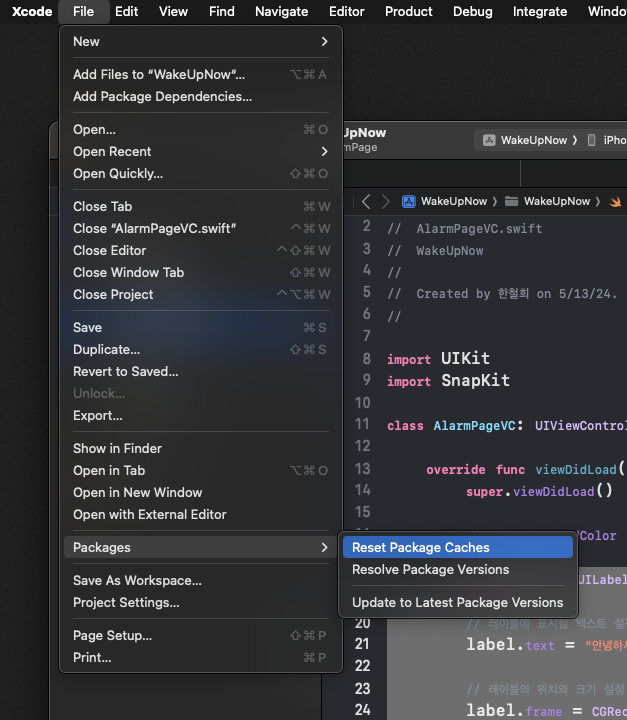
Task: Select Add Package Dependencies…
Action: (201, 96)
